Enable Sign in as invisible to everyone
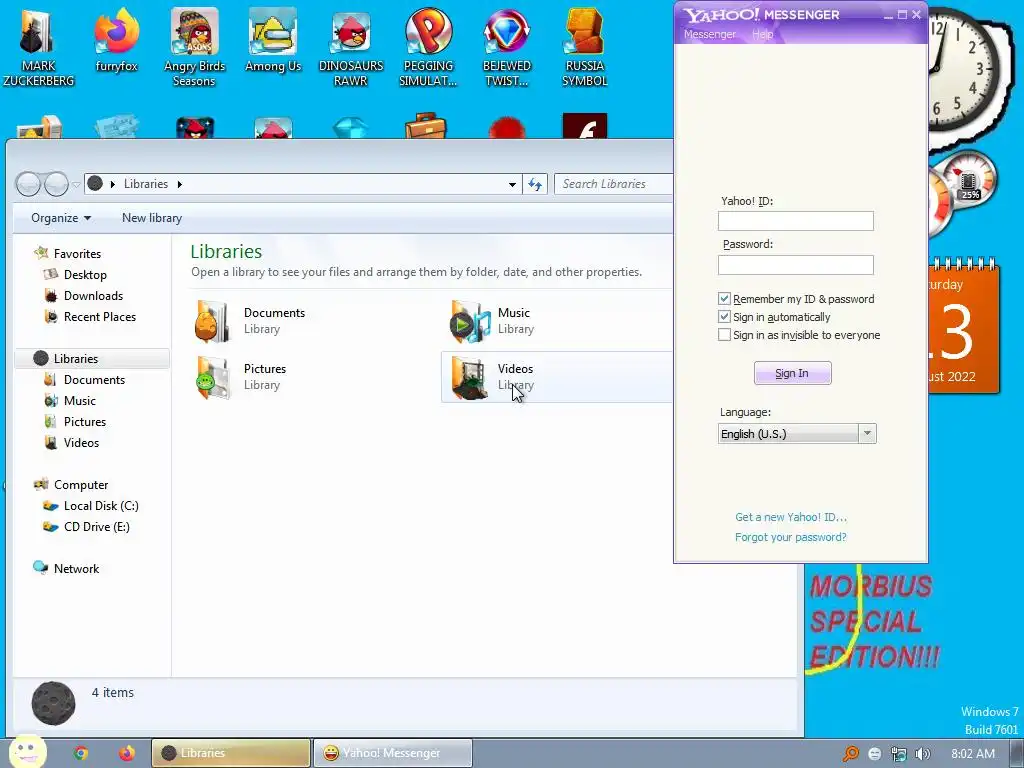1024x768 pixels. (x=724, y=335)
